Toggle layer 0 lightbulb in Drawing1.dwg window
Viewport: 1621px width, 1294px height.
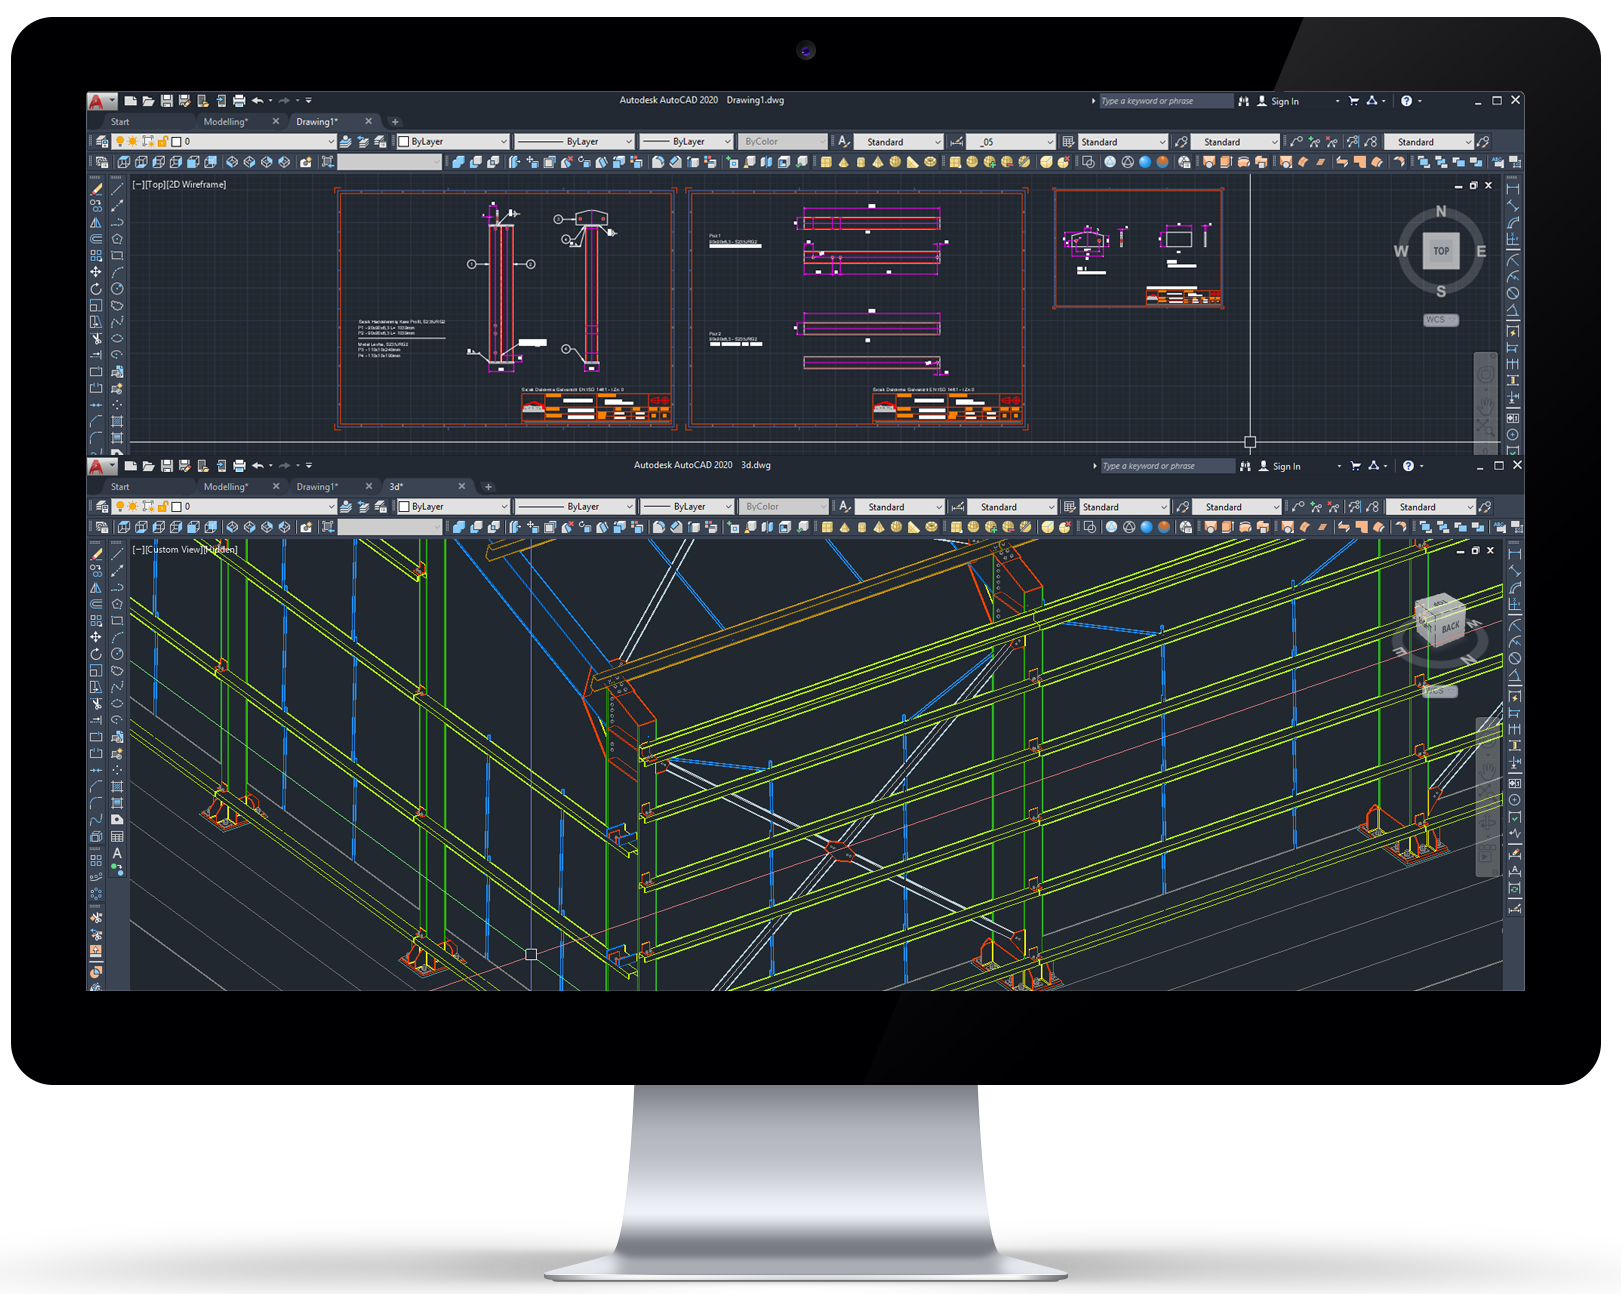pos(120,142)
